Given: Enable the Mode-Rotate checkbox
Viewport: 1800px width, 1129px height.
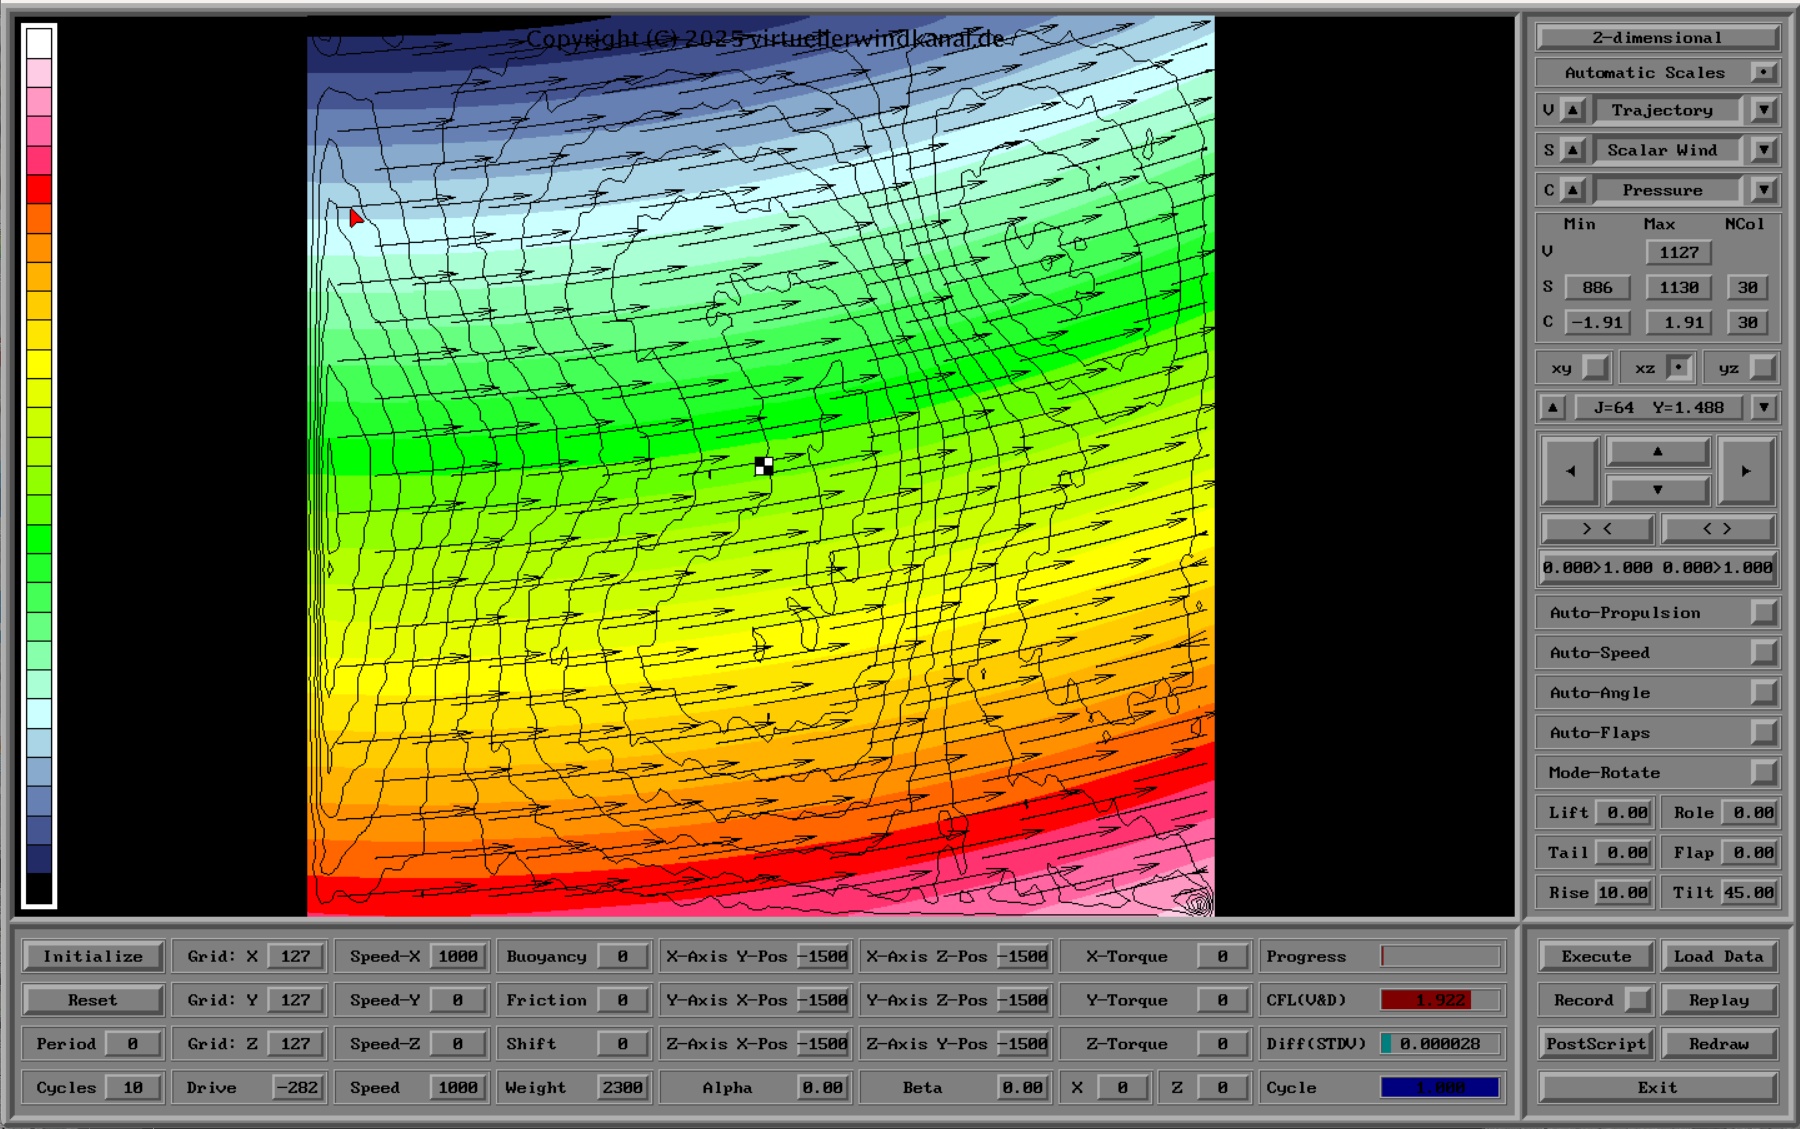Looking at the screenshot, I should 1763,773.
